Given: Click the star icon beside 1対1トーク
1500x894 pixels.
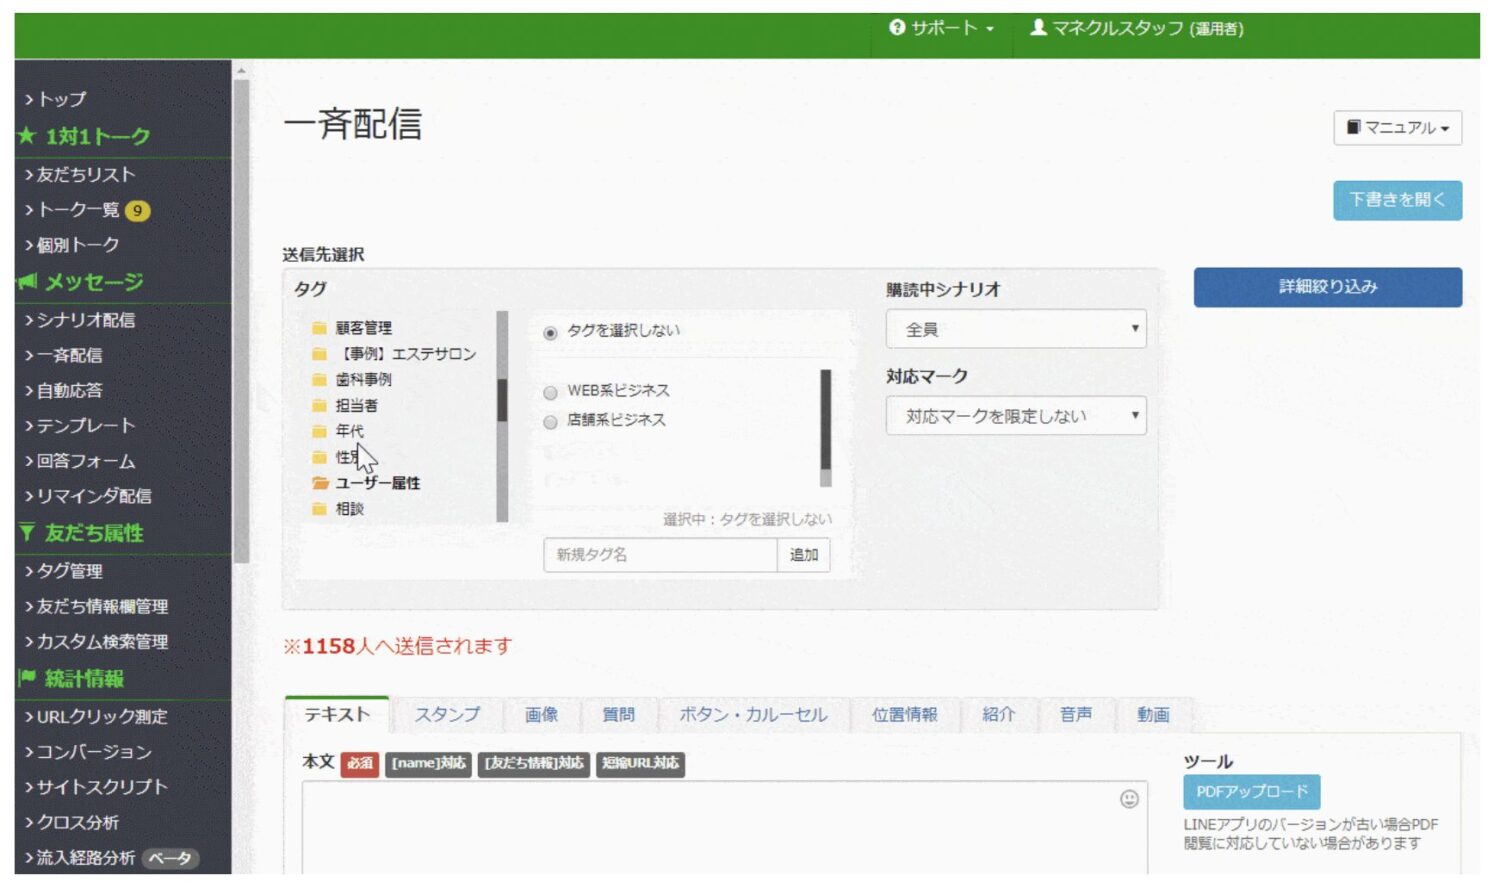Looking at the screenshot, I should point(26,136).
